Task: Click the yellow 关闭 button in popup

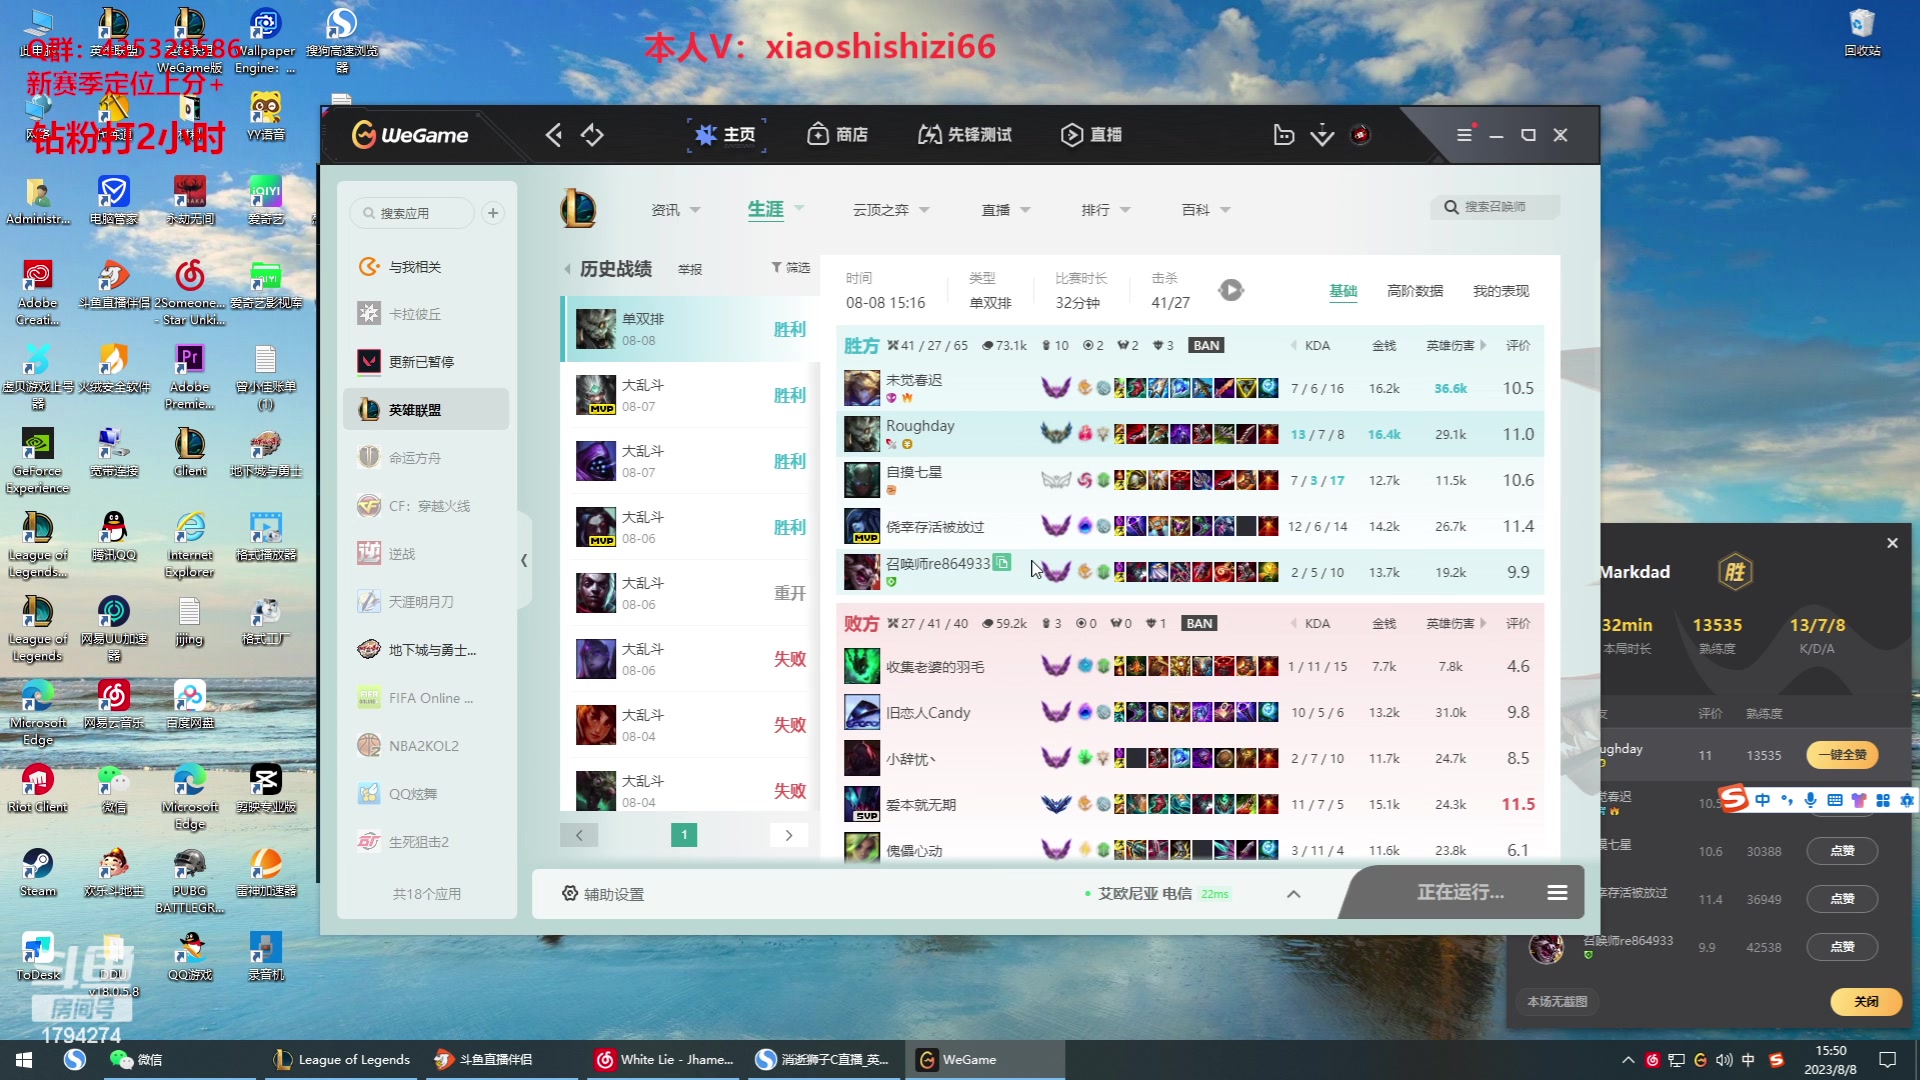Action: 1866,1001
